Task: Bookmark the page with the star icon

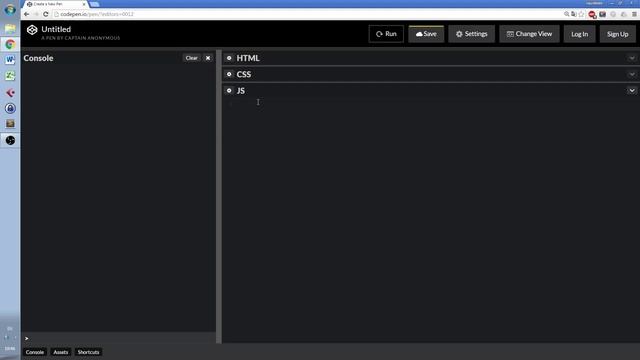Action: click(x=581, y=14)
